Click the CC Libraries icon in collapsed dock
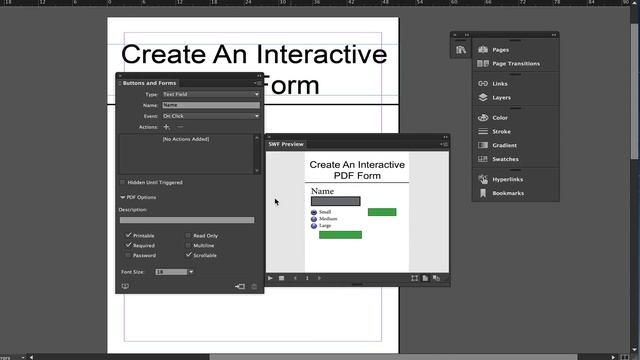This screenshot has height=360, width=640. 461,50
